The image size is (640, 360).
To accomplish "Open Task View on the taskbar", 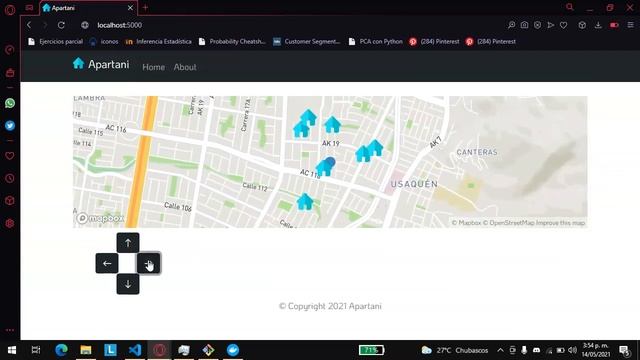I will (36, 350).
